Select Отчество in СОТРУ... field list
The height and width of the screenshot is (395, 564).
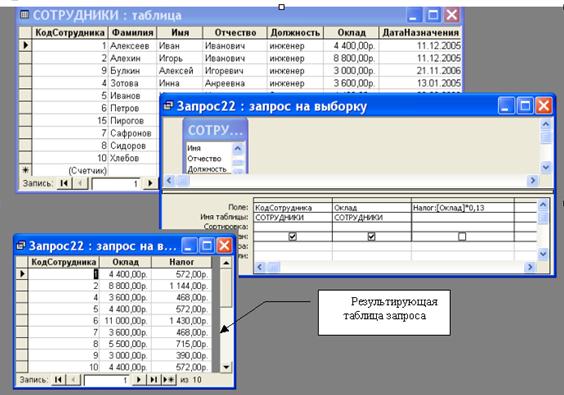click(204, 159)
